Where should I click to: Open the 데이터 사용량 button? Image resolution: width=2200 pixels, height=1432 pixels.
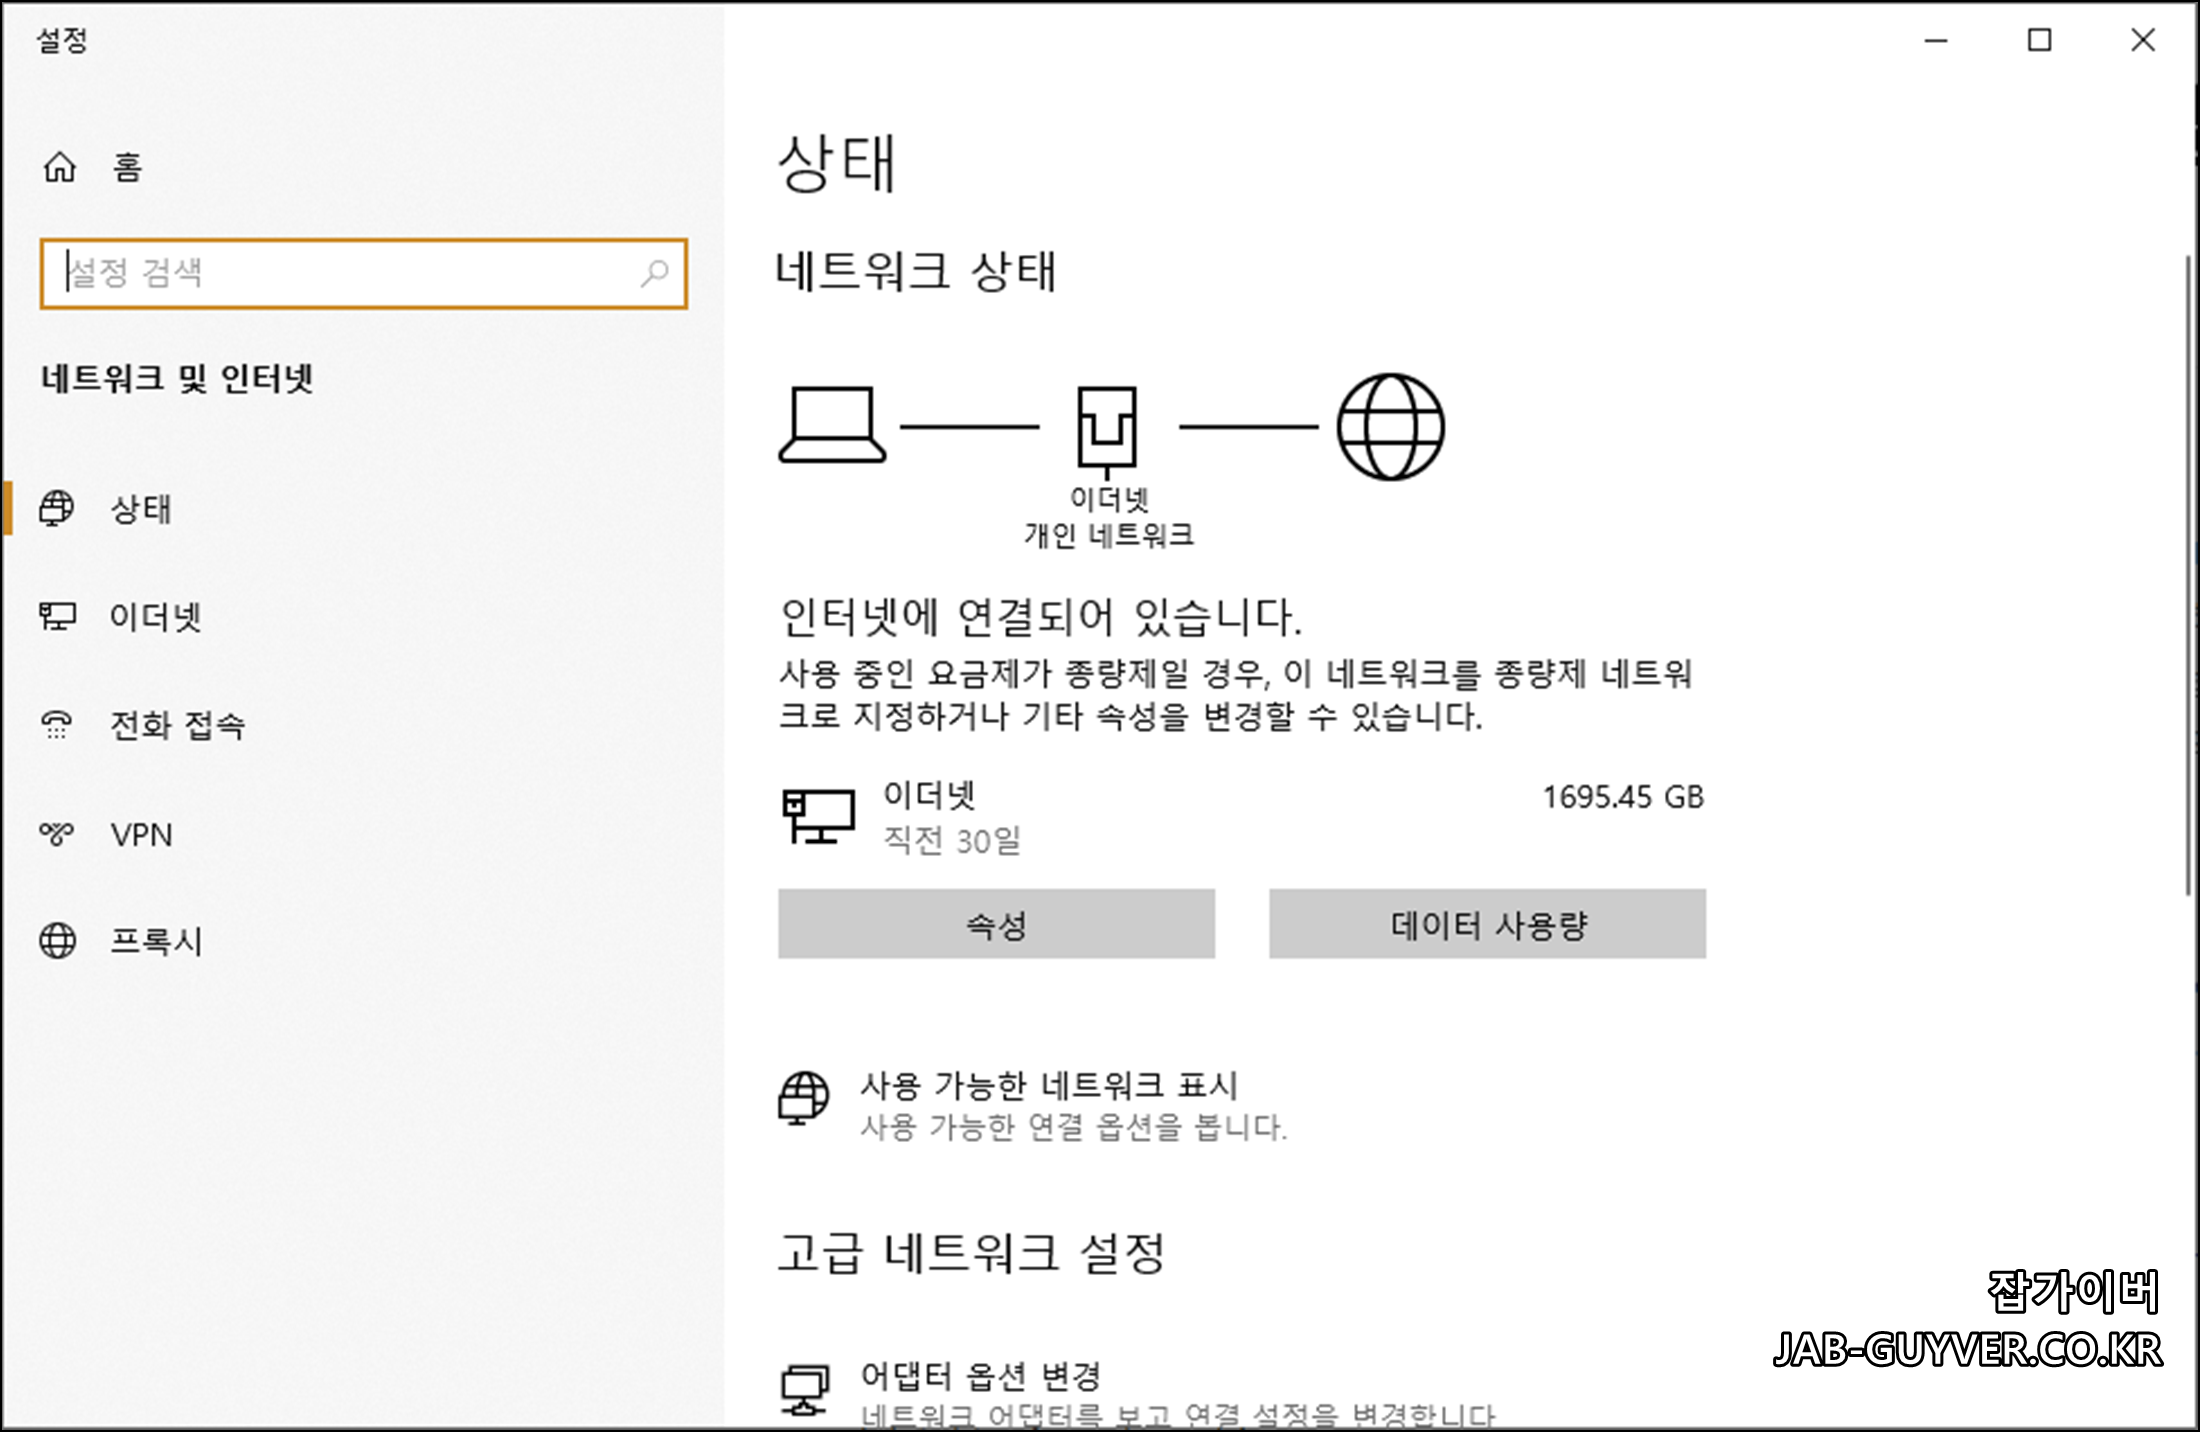coord(1487,924)
